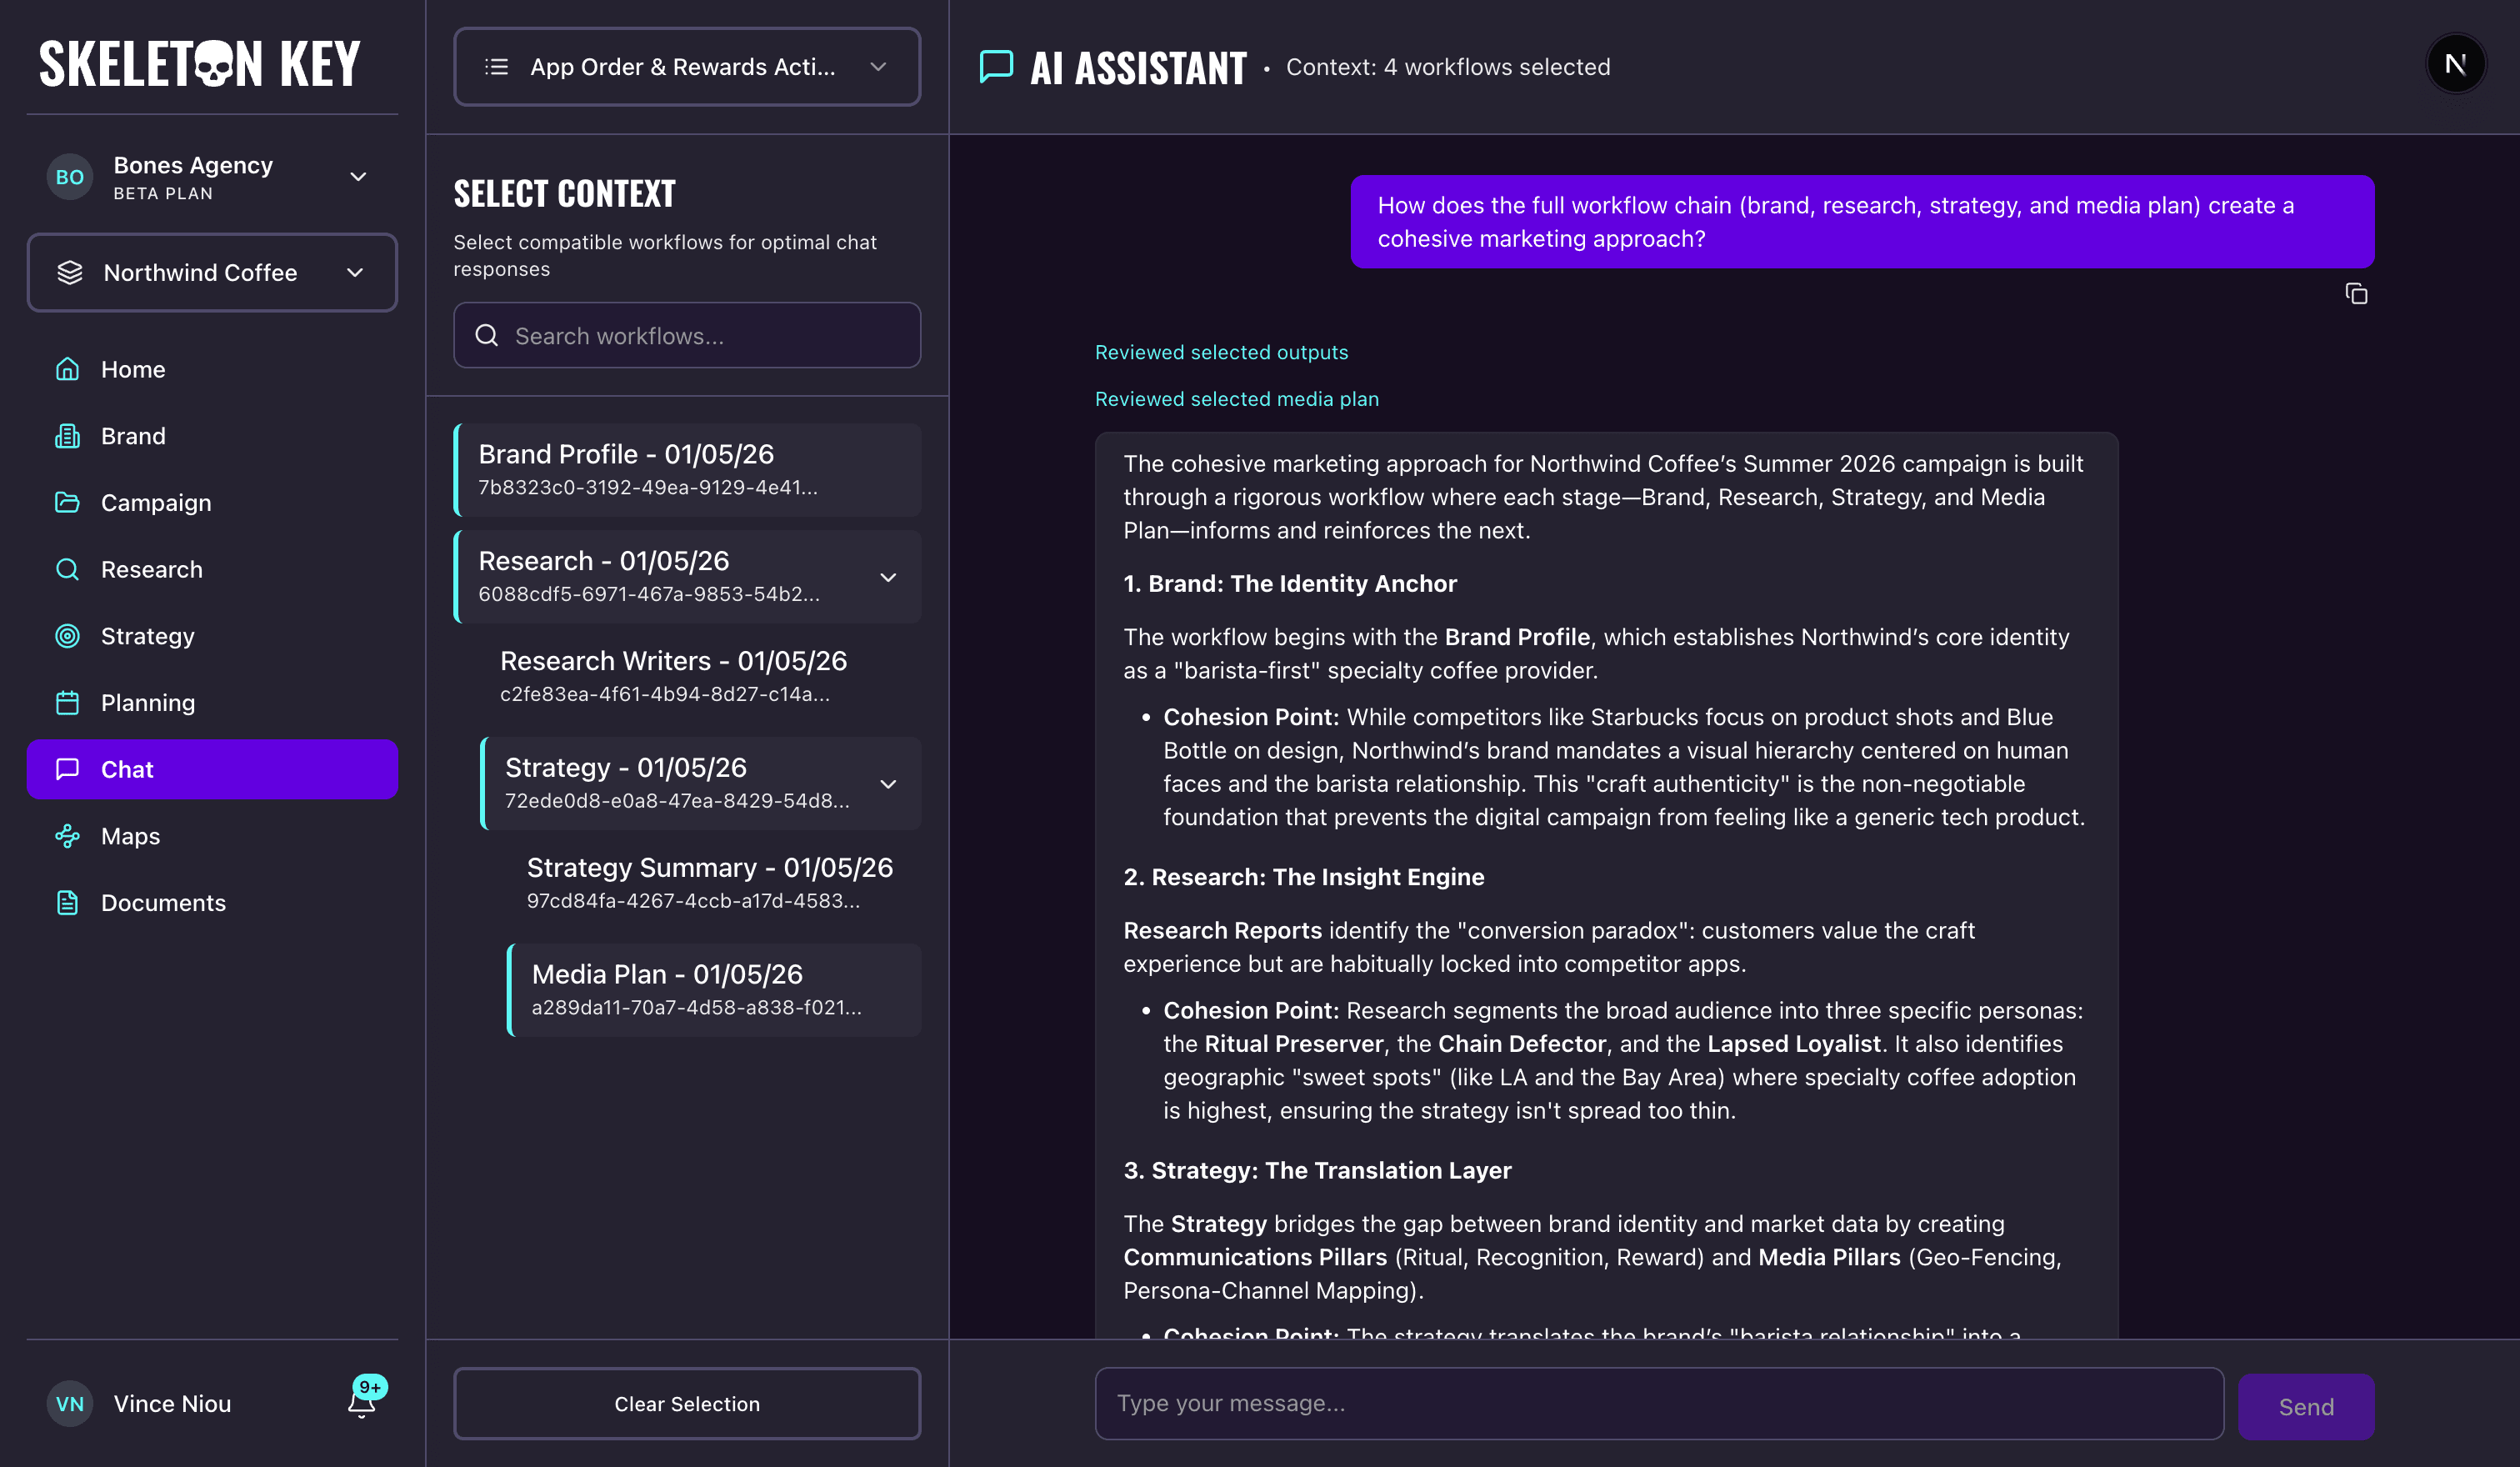
Task: Open the Documents page
Action: (212, 902)
